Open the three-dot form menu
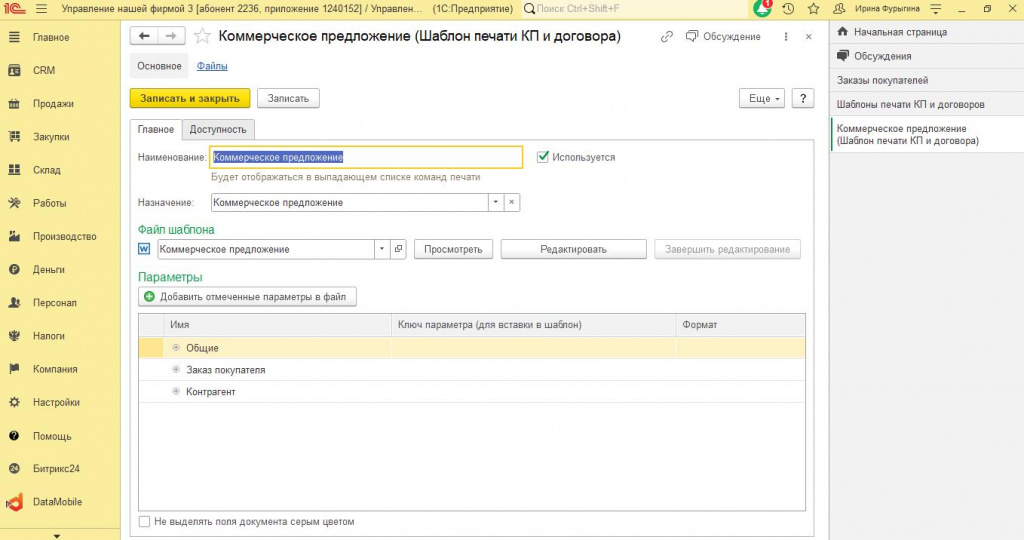Image resolution: width=1024 pixels, height=540 pixels. pyautogui.click(x=786, y=37)
